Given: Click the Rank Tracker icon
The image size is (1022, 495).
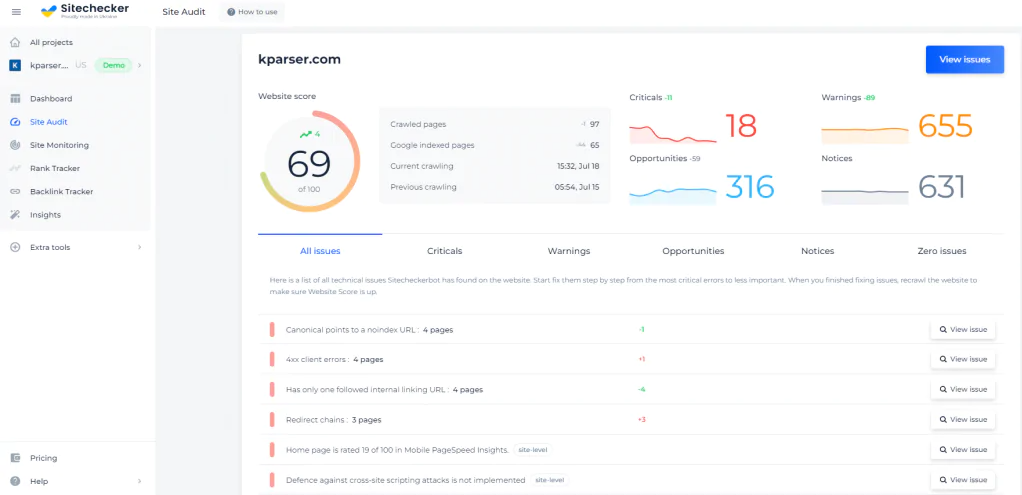Looking at the screenshot, I should (x=15, y=168).
